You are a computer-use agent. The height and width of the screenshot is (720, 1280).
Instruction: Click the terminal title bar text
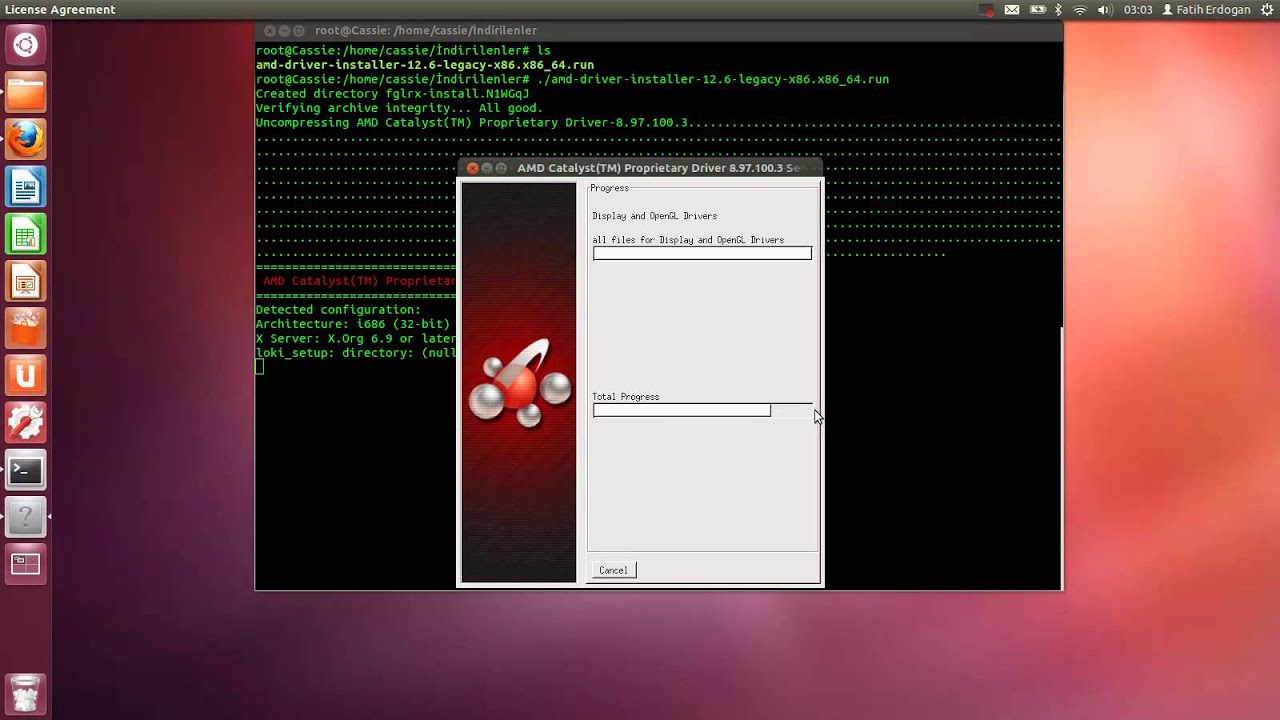click(426, 31)
